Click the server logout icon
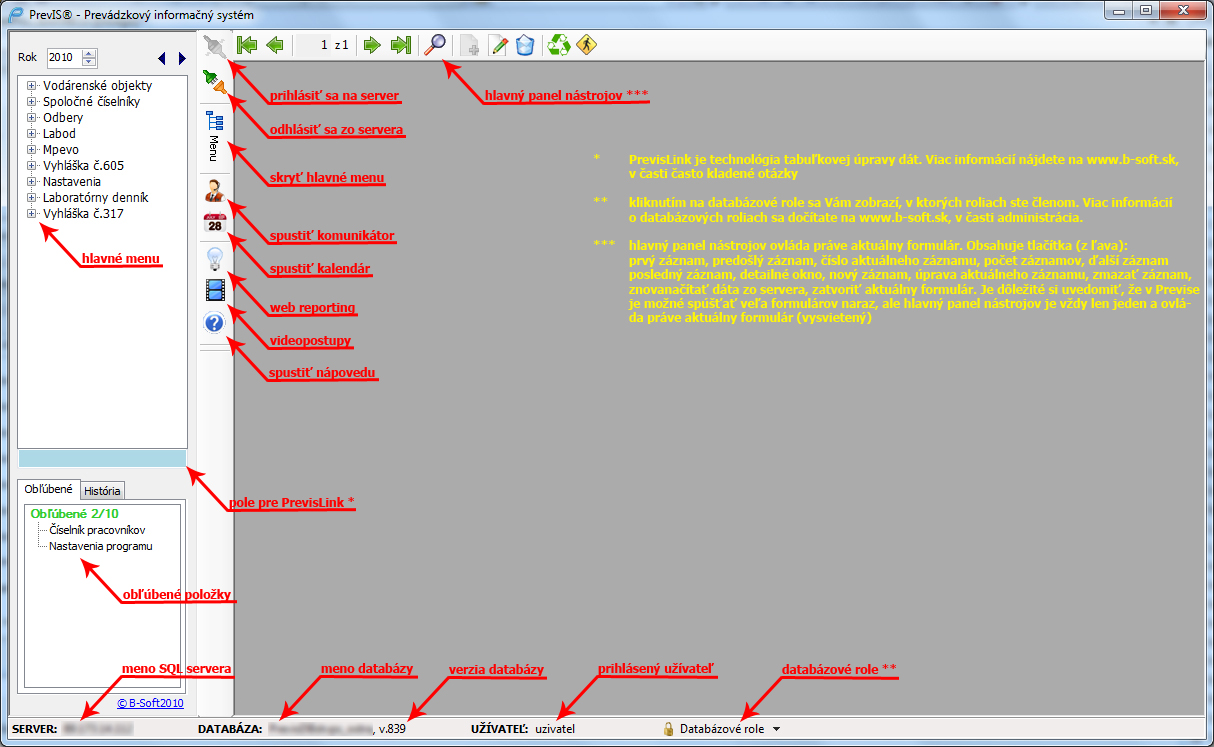Image resolution: width=1214 pixels, height=747 pixels. (x=215, y=86)
